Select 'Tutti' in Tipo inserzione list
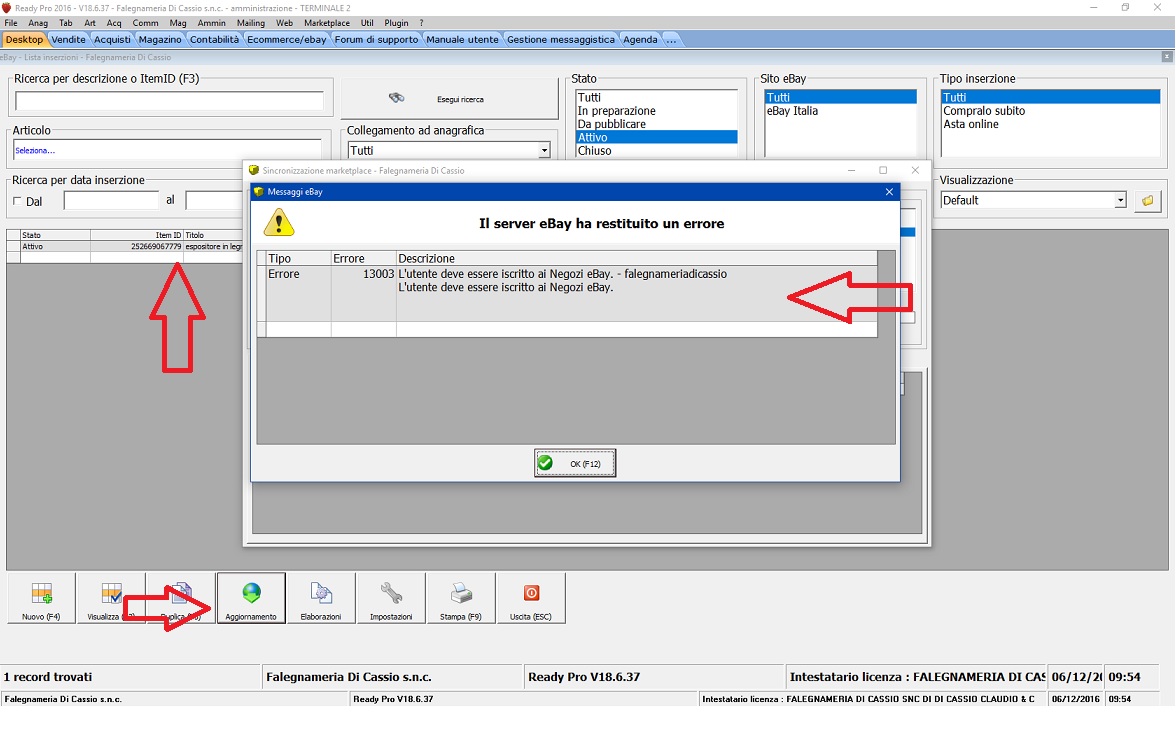 1050,98
